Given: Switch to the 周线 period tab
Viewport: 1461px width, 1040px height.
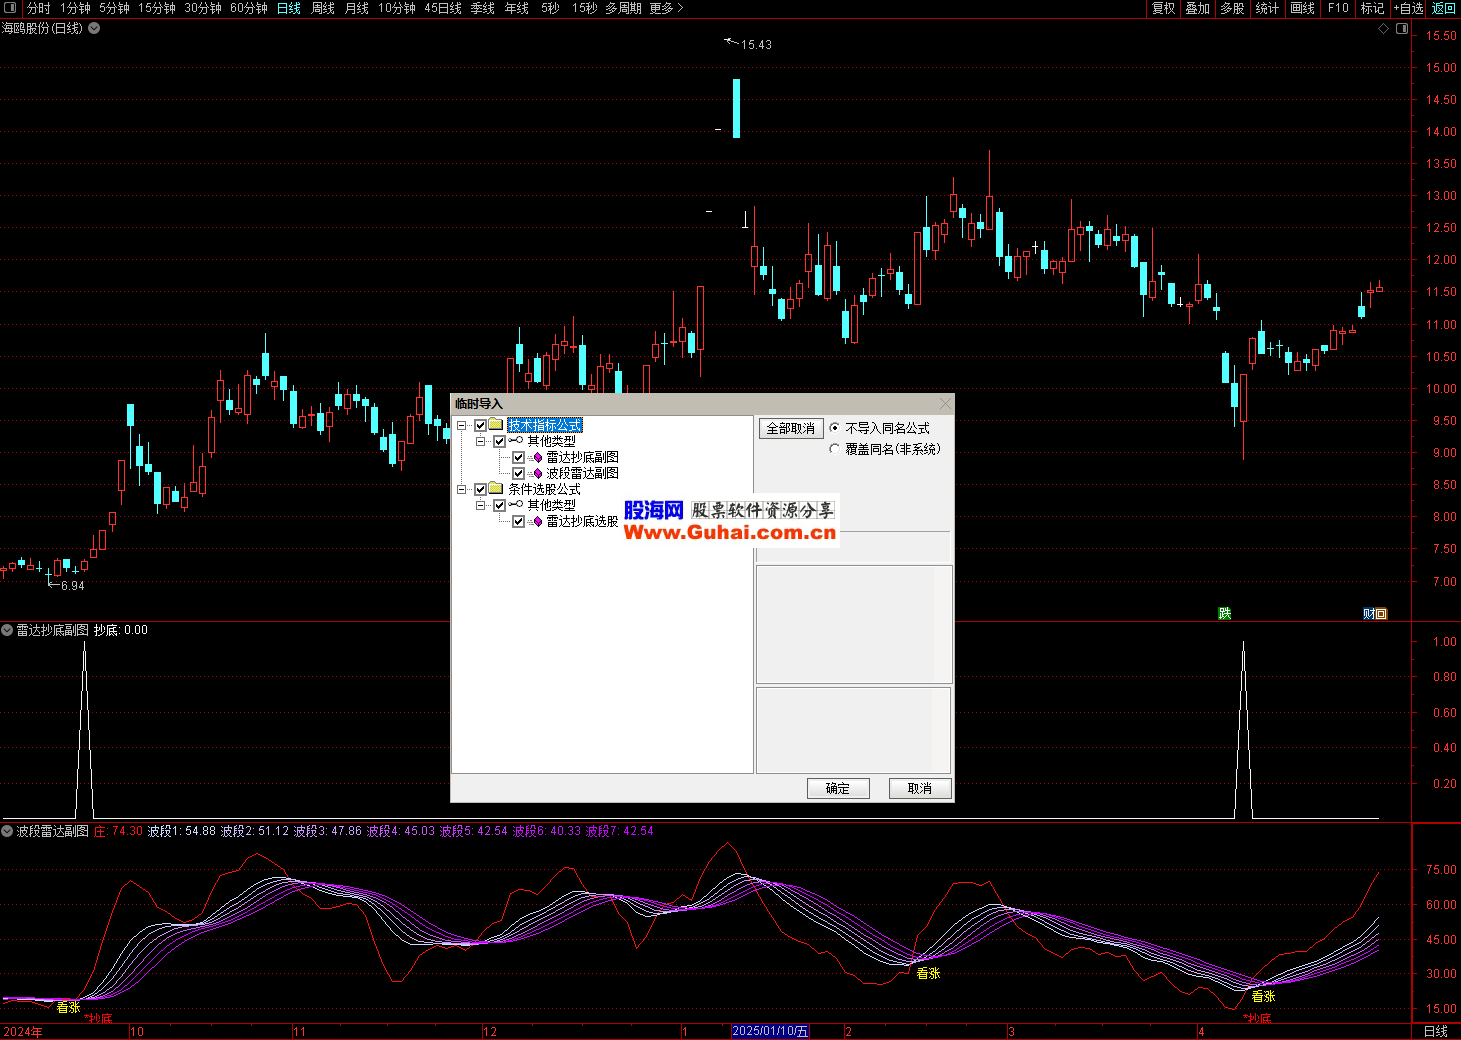Looking at the screenshot, I should (323, 8).
